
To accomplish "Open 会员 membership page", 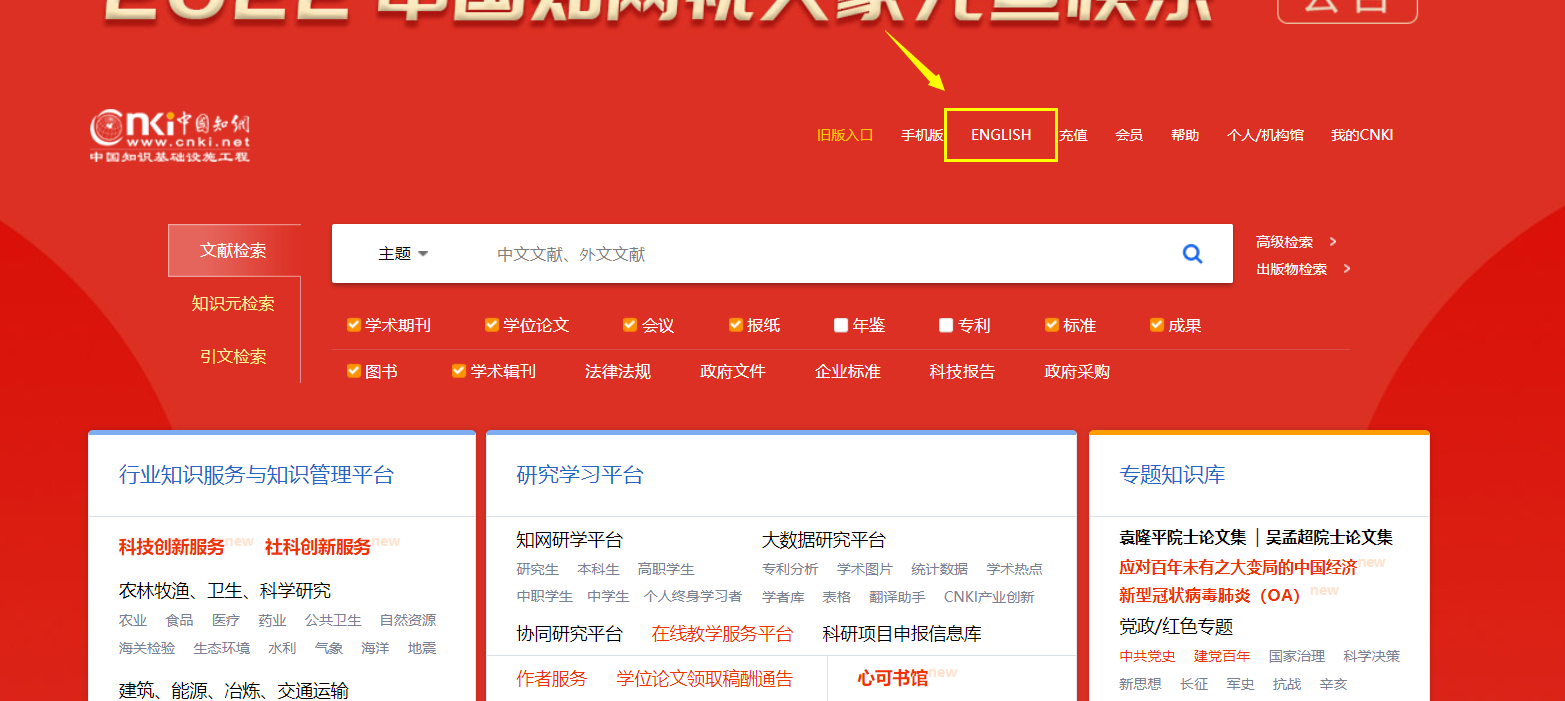I will (x=1128, y=135).
